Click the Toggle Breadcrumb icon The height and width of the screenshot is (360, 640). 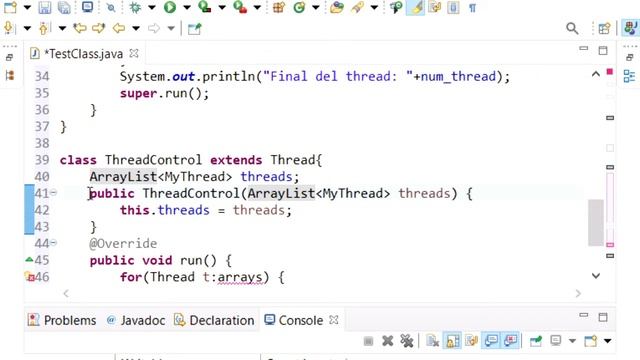point(396,7)
